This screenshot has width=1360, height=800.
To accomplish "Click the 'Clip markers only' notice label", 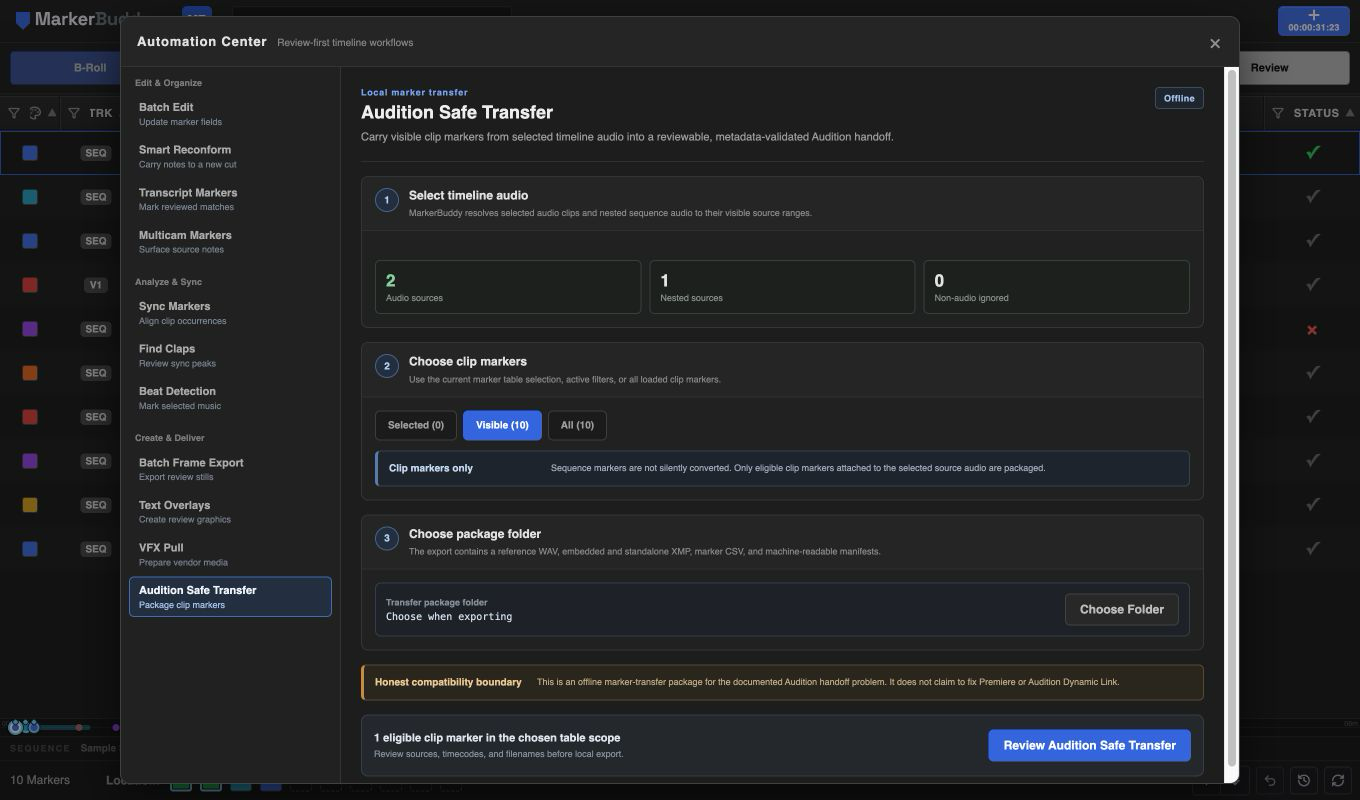I will coord(431,468).
